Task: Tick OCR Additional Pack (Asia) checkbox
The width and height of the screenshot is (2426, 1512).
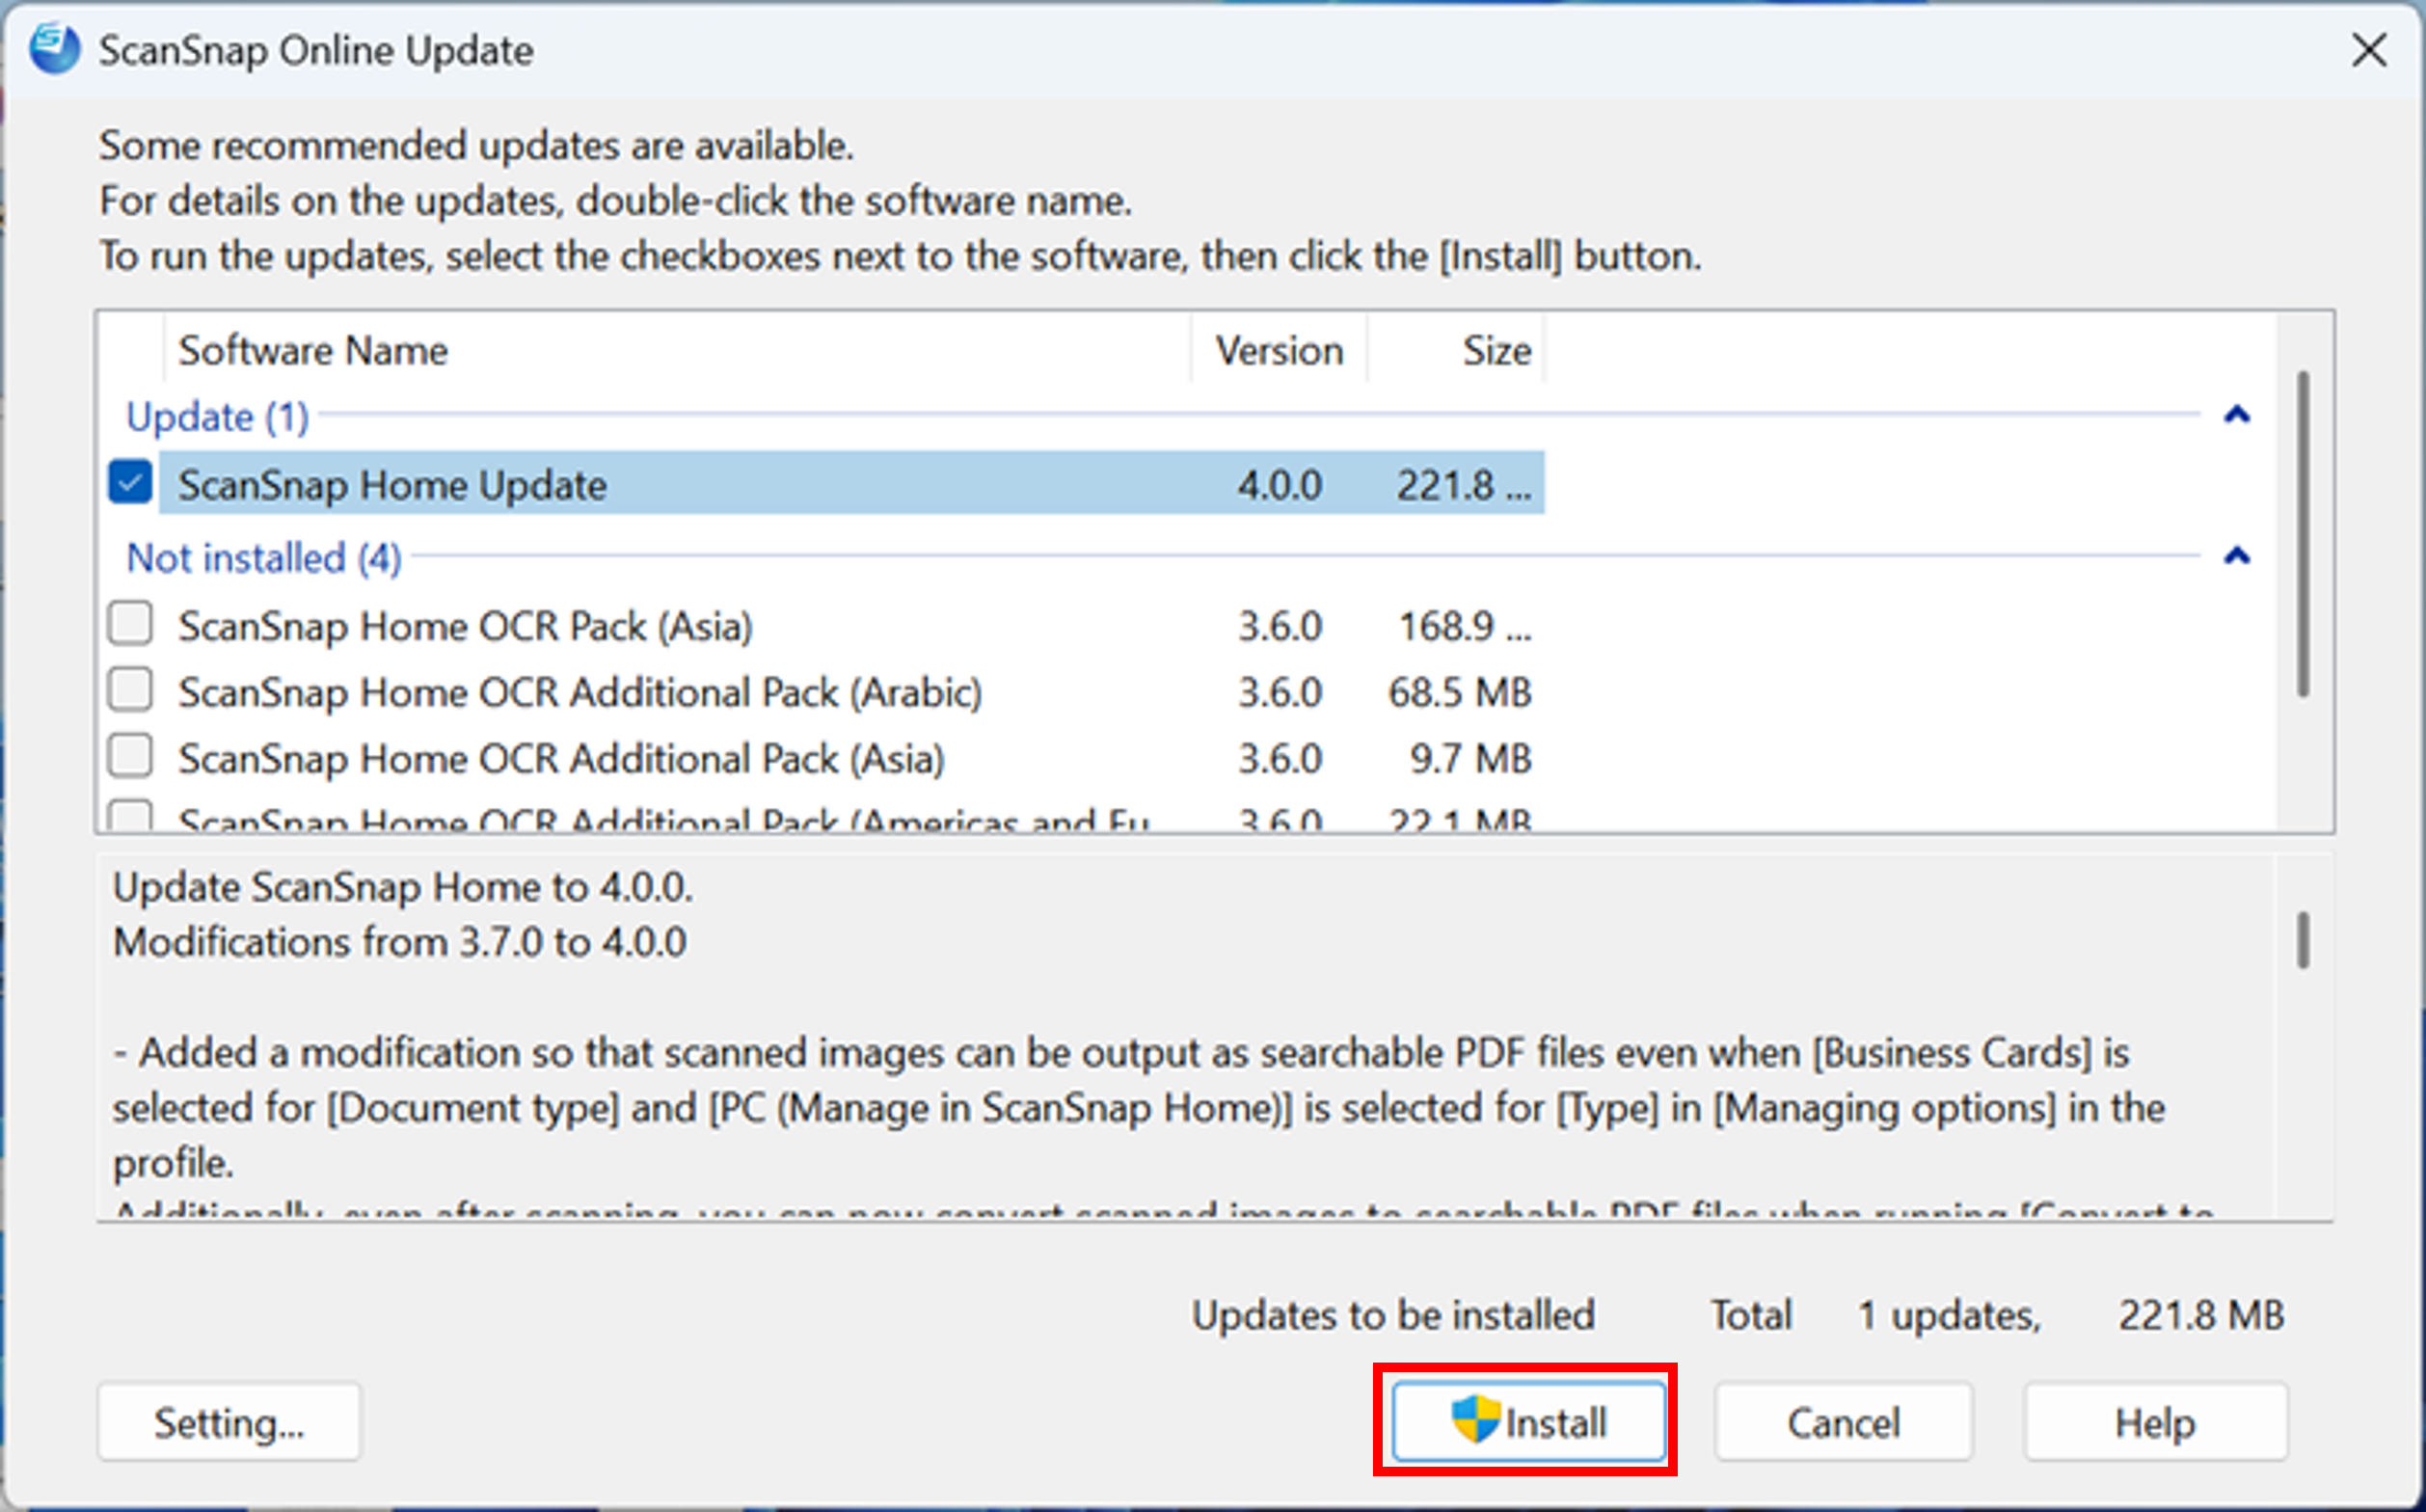Action: [130, 757]
